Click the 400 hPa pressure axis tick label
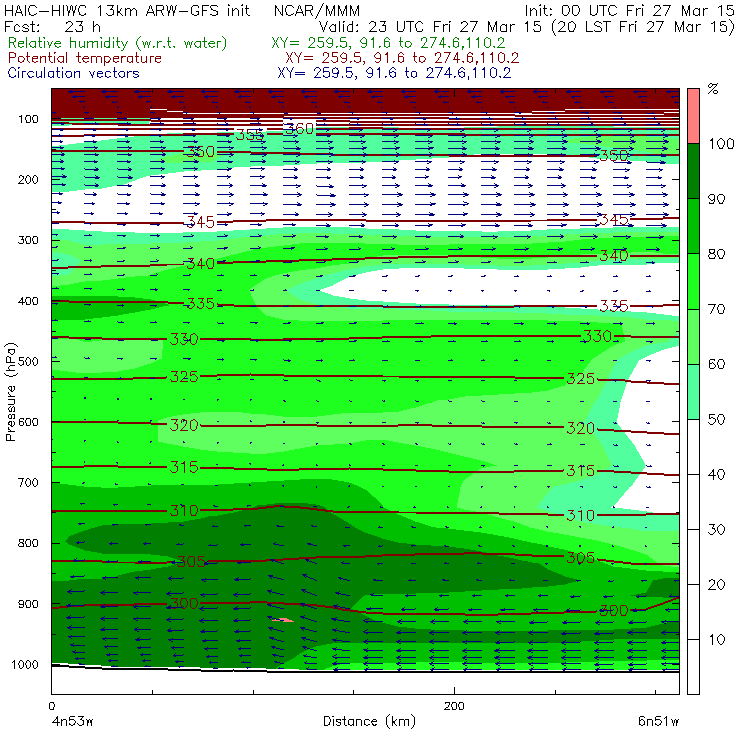 (28, 301)
